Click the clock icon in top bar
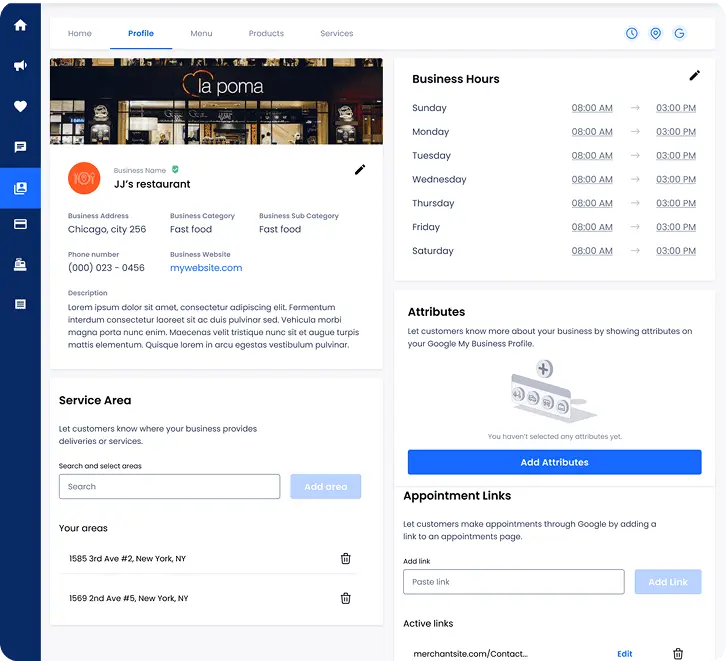 [x=632, y=33]
